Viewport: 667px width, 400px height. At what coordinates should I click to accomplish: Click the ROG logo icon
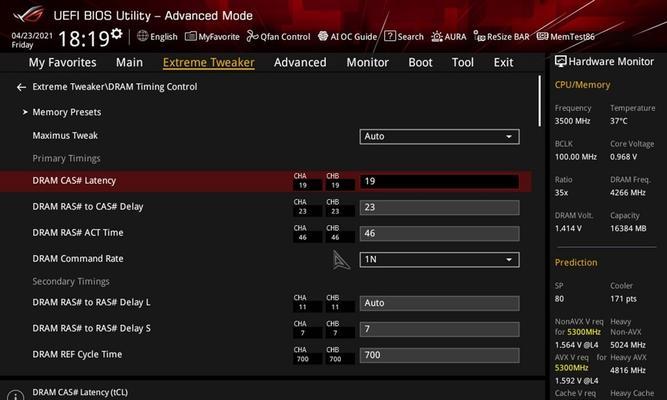(28, 15)
